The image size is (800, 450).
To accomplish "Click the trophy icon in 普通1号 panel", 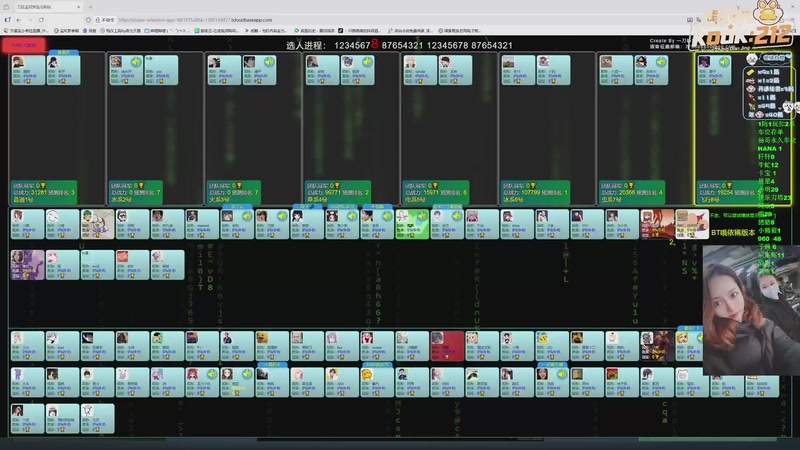I will point(43,186).
